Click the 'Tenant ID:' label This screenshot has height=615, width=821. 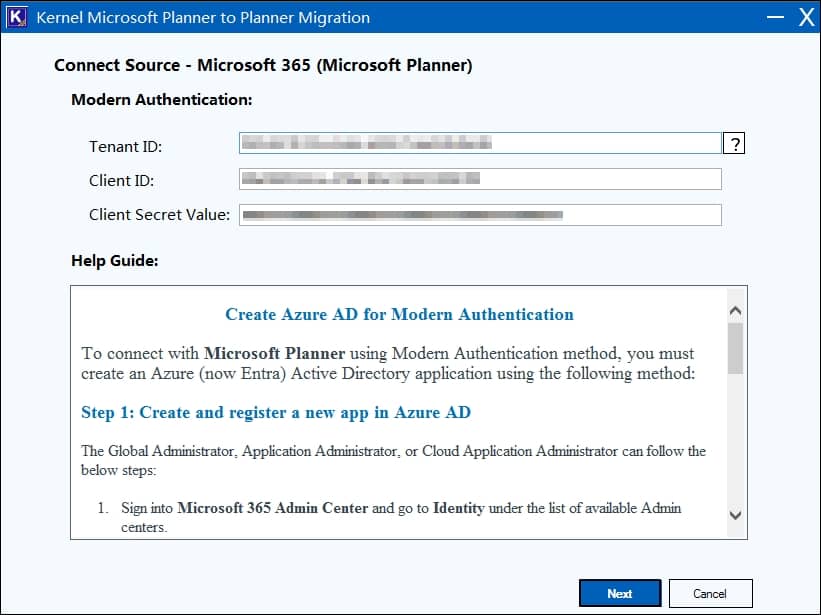126,147
